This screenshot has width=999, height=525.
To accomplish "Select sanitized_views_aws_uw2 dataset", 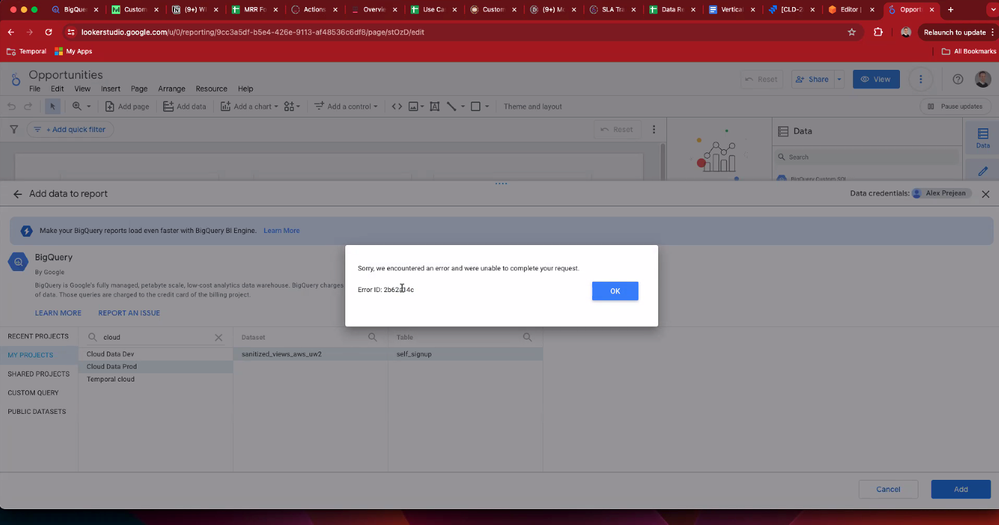I will click(x=310, y=354).
